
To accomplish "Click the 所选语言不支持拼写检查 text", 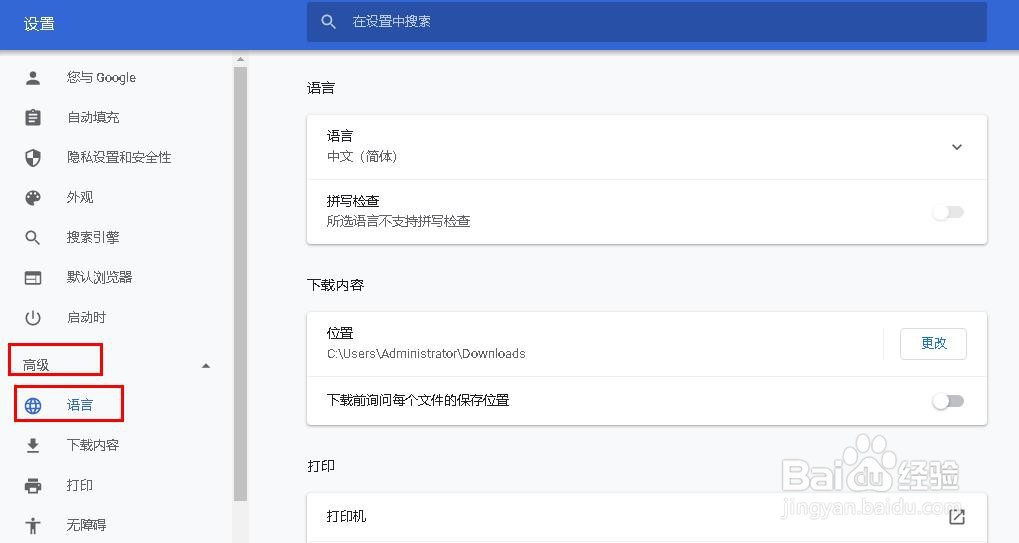I will tap(398, 221).
